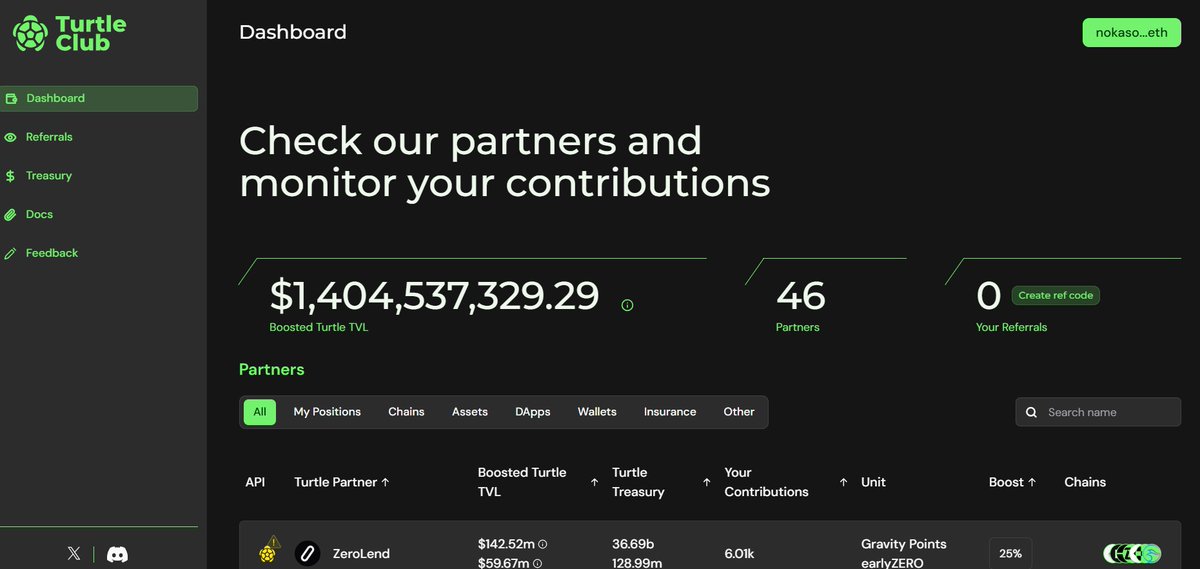Show the Insurance partner category
1200x569 pixels.
point(670,412)
